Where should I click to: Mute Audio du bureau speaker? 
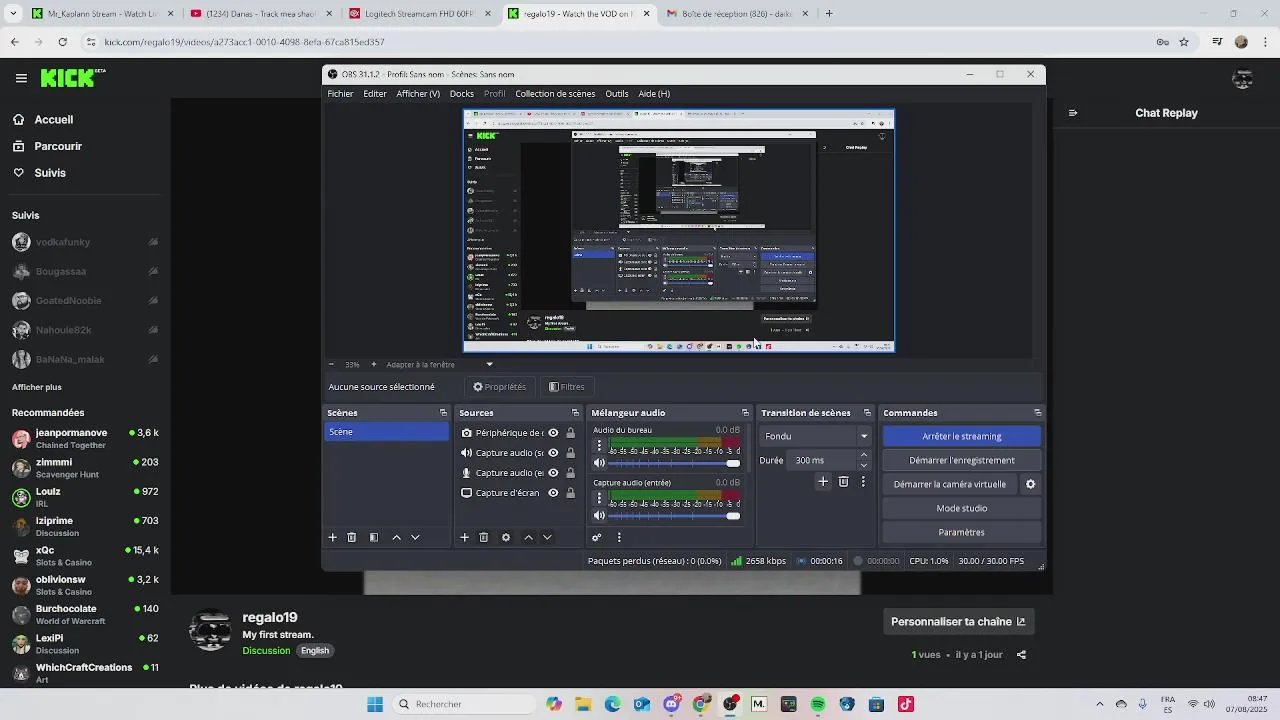(599, 463)
